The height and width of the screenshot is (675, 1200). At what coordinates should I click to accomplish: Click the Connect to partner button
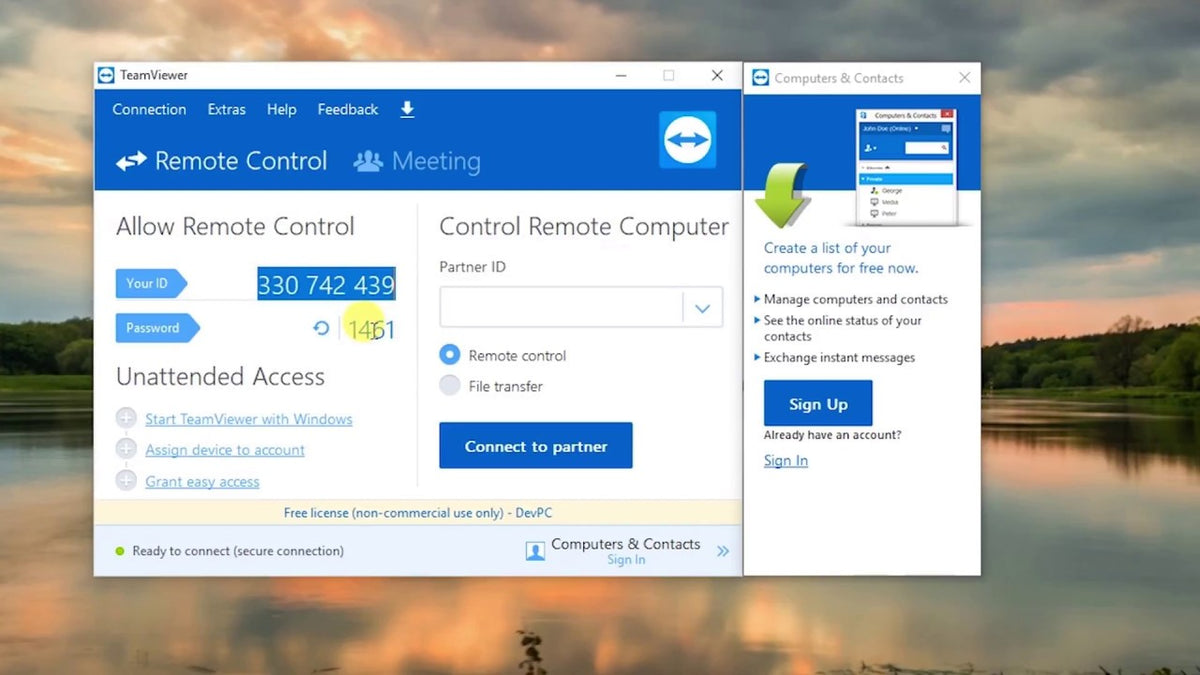(536, 446)
